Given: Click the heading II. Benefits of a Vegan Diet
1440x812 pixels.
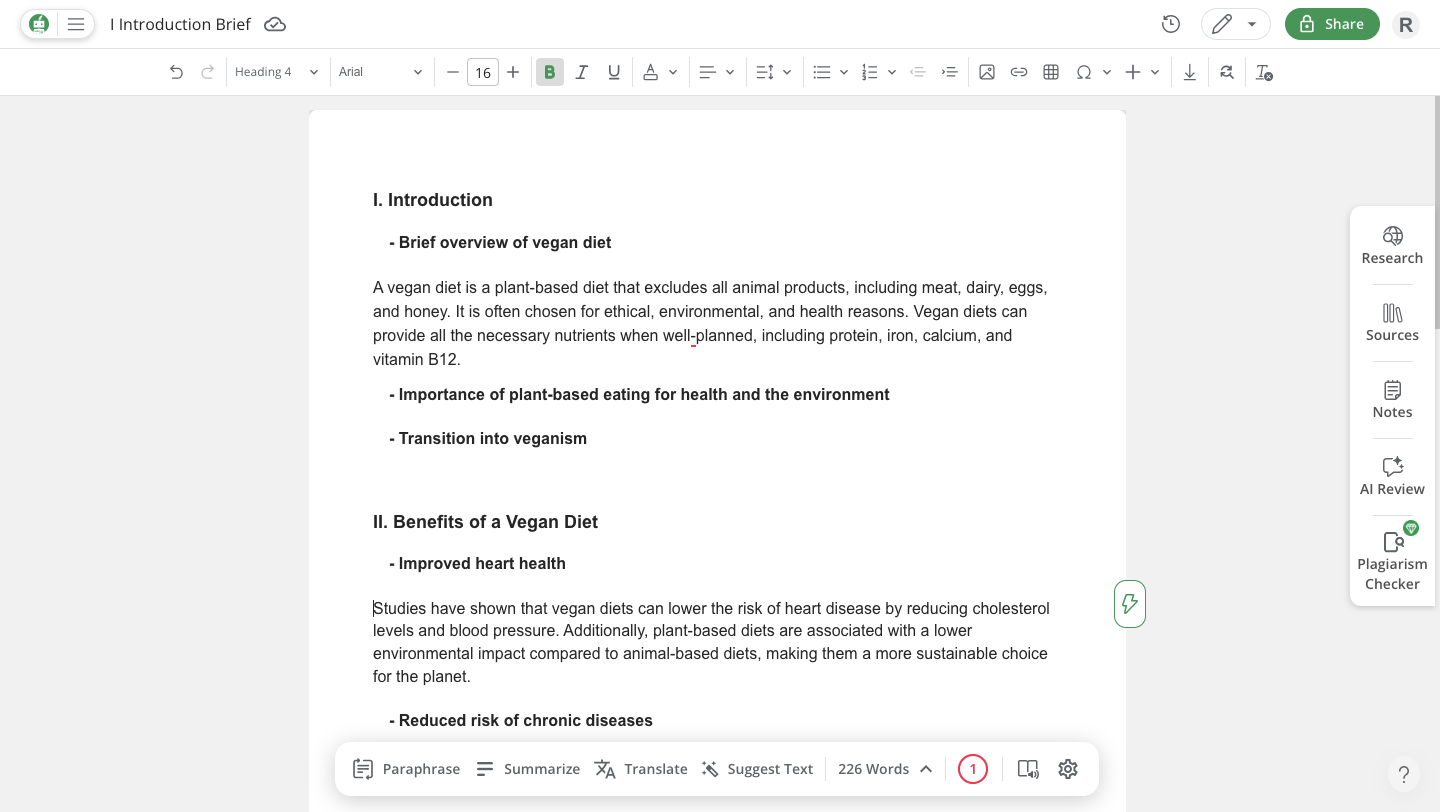Looking at the screenshot, I should click(485, 522).
